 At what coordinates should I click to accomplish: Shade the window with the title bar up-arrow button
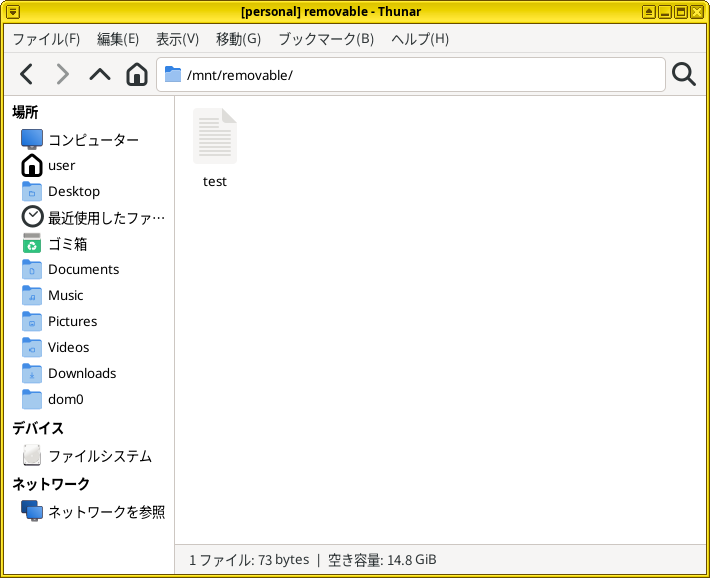(648, 12)
